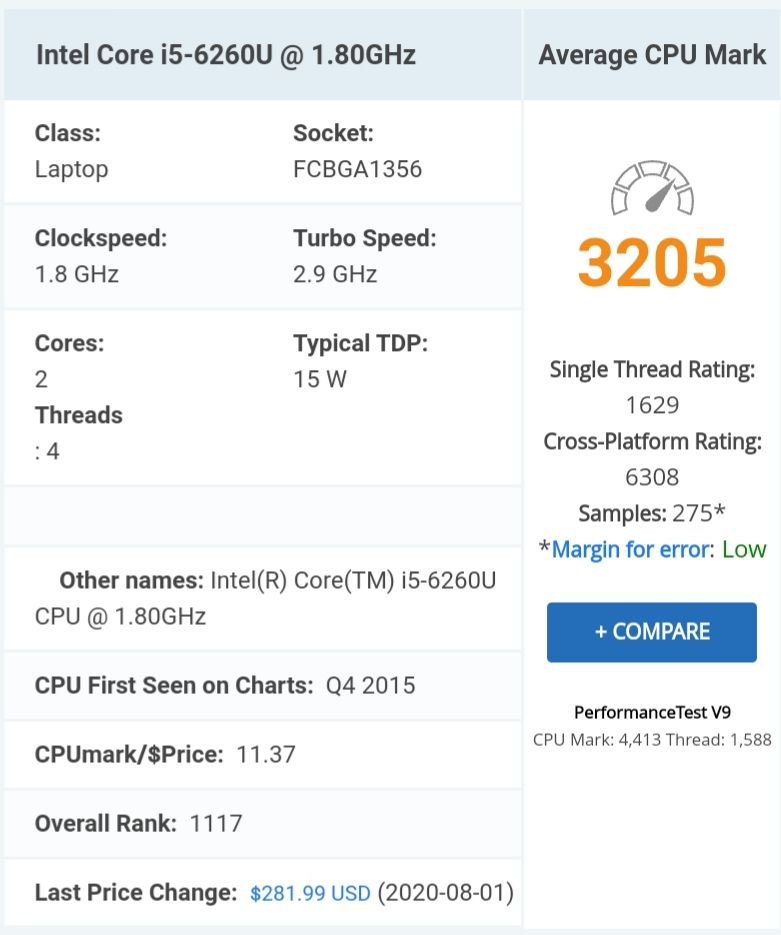Click the orange 3205 CPU Mark score
The width and height of the screenshot is (781, 935).
pos(652,262)
